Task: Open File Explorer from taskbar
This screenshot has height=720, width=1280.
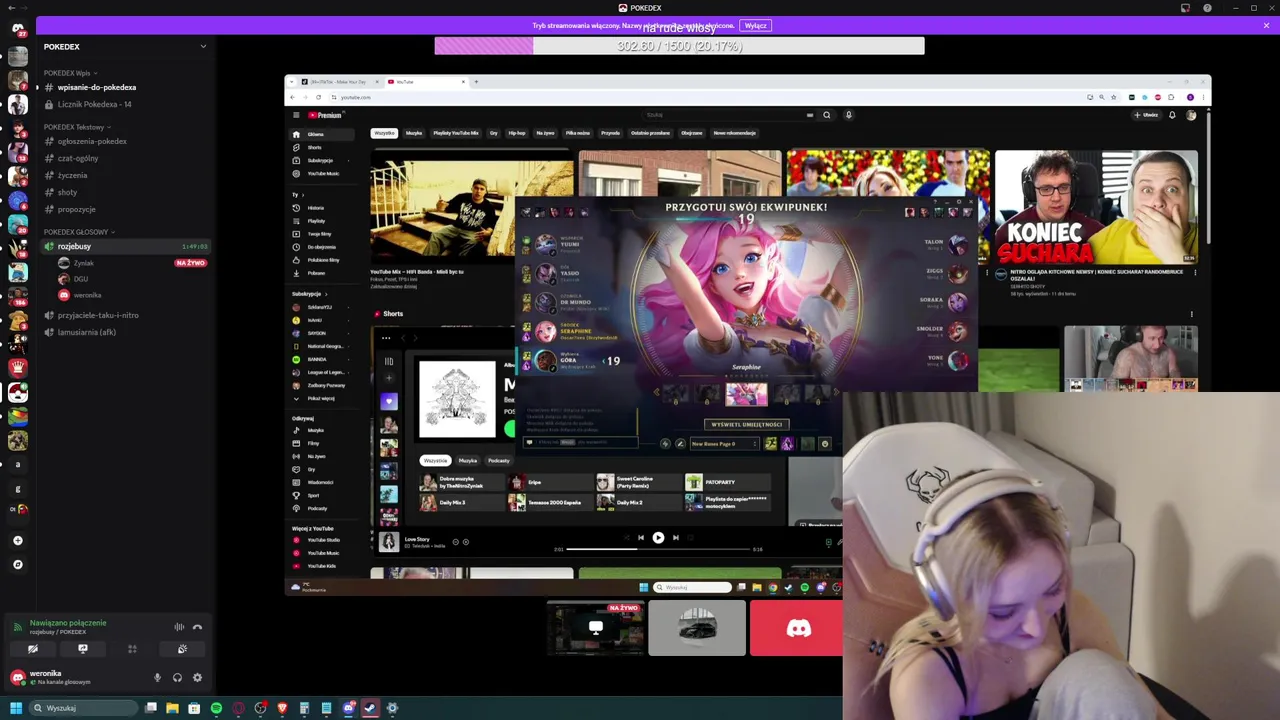Action: click(172, 708)
